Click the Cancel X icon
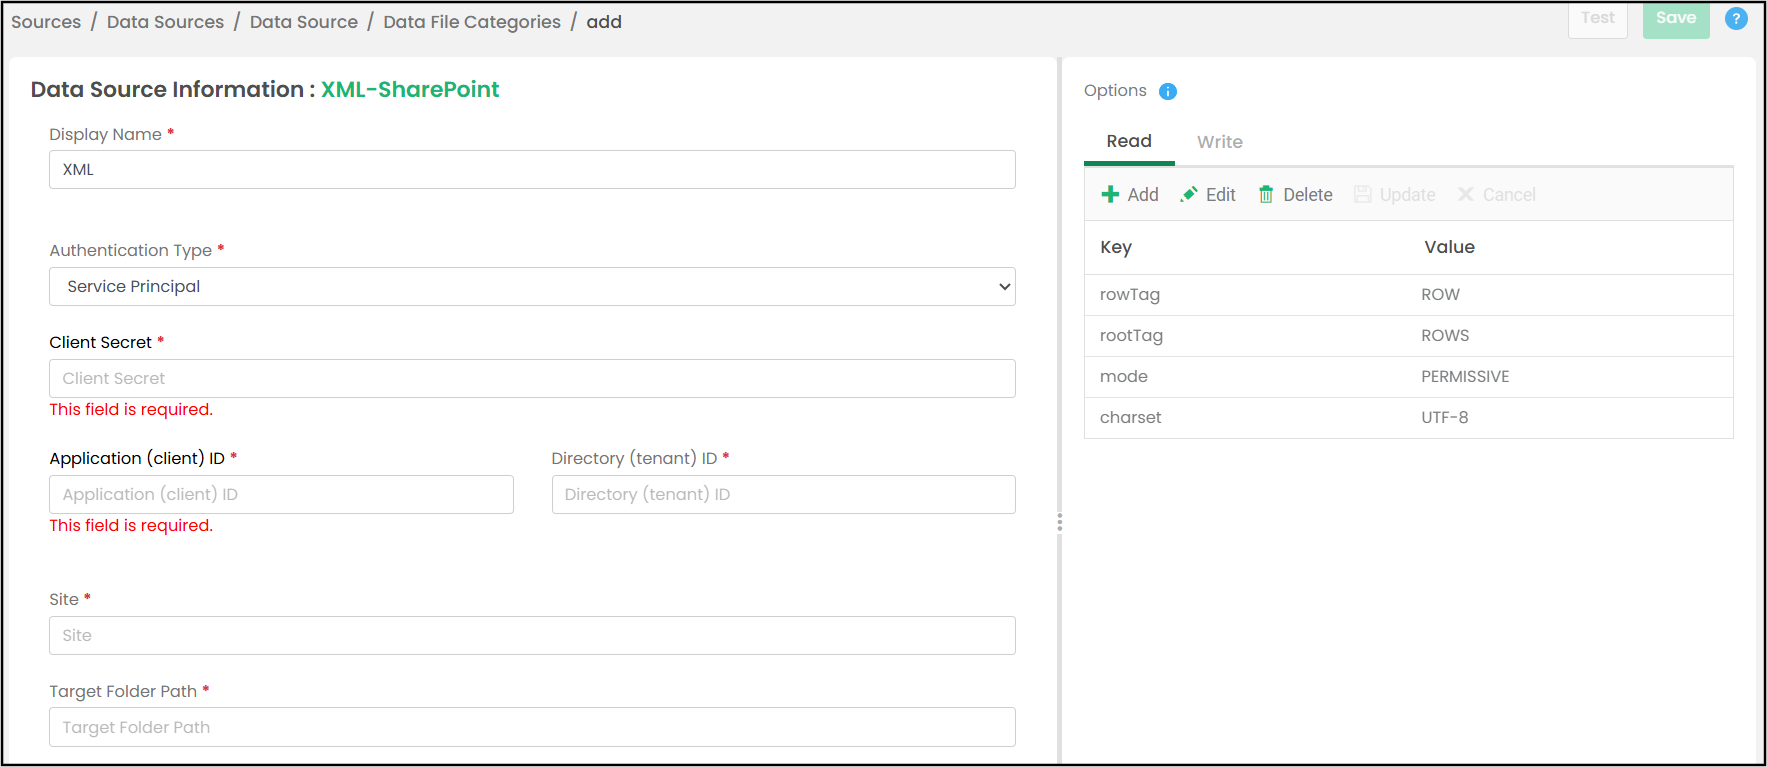The image size is (1767, 767). tap(1466, 194)
